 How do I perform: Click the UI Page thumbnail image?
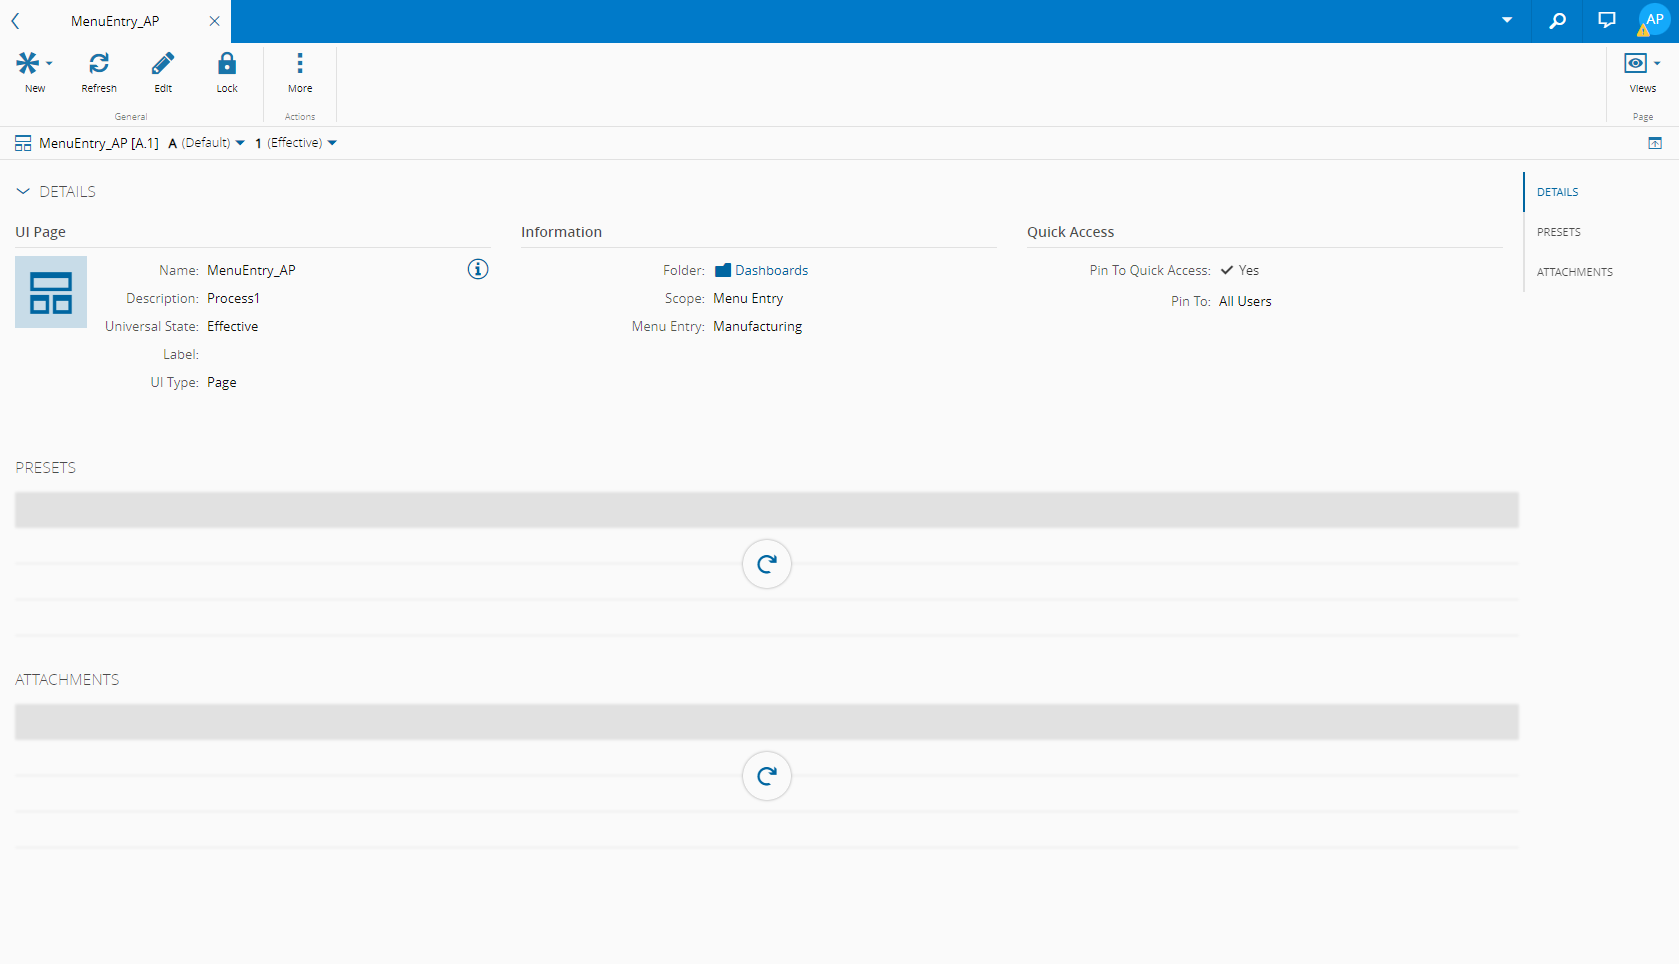pyautogui.click(x=51, y=292)
